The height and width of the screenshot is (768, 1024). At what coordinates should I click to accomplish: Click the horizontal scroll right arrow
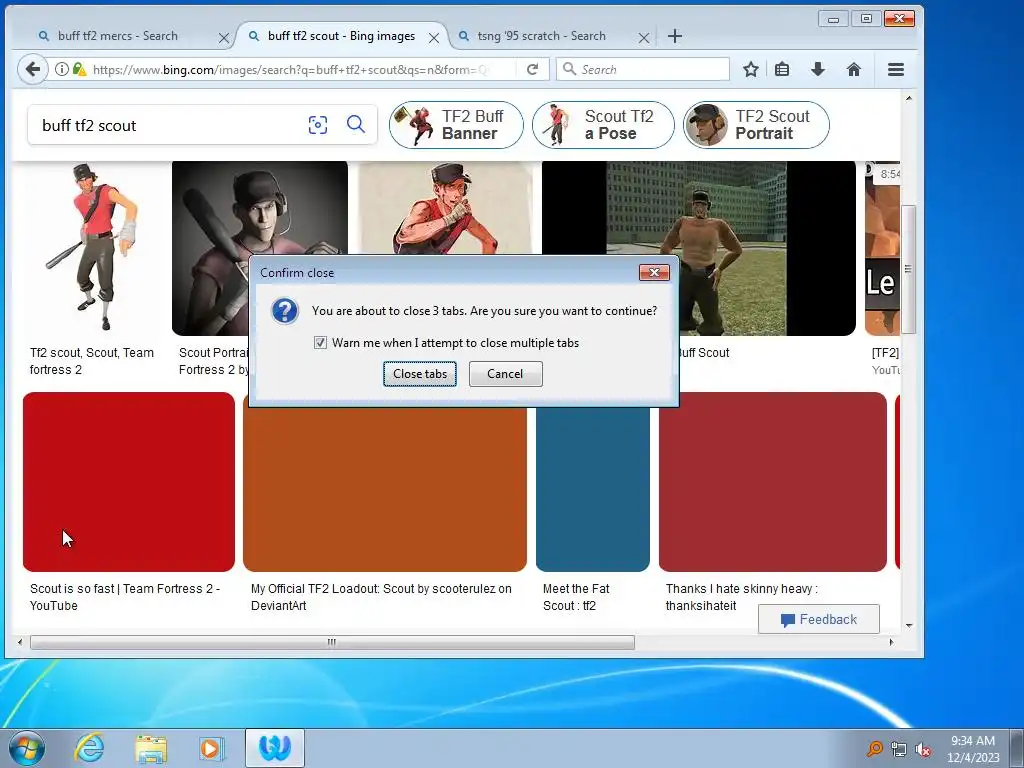891,643
